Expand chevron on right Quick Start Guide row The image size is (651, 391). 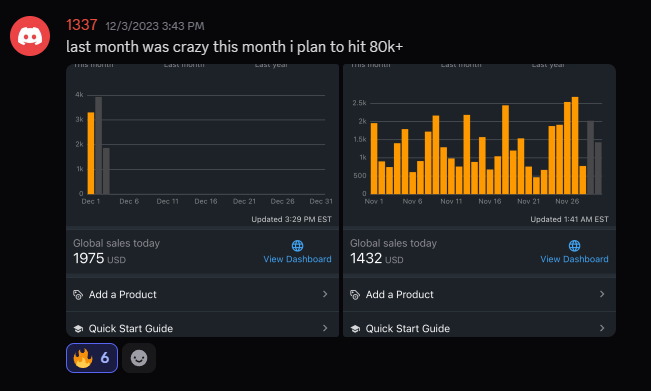point(602,328)
